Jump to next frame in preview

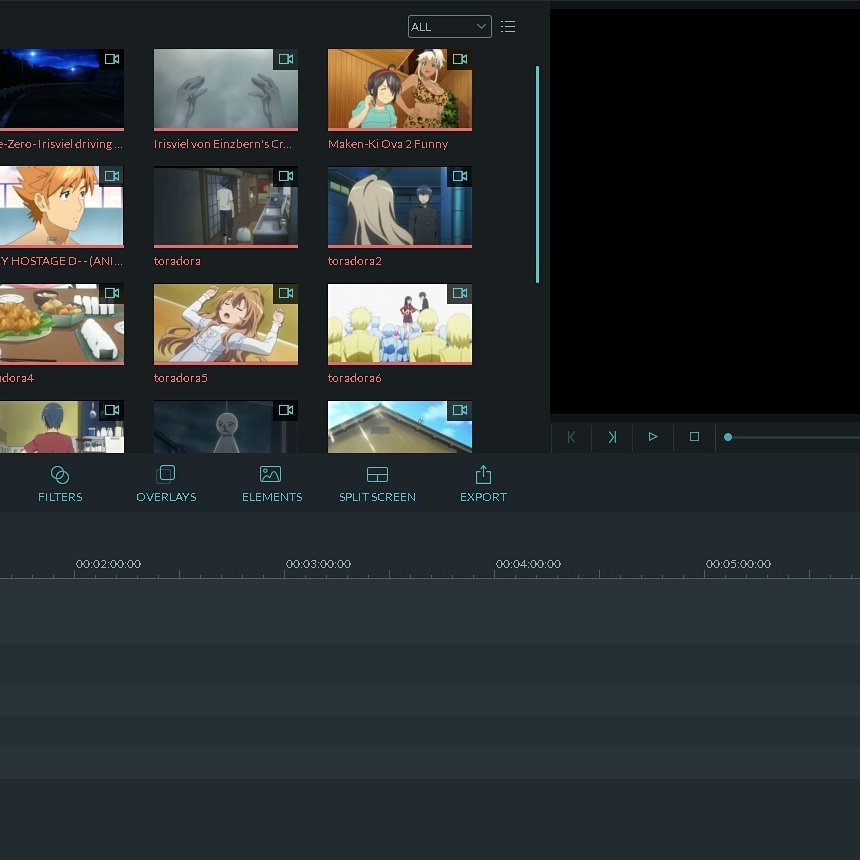pyautogui.click(x=612, y=437)
